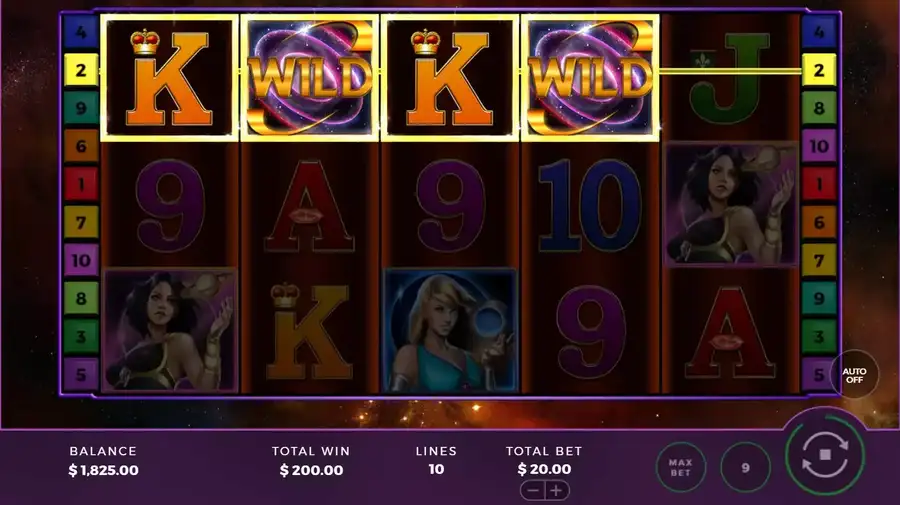Decrease total bet with minus button
The image size is (900, 505).
(533, 491)
